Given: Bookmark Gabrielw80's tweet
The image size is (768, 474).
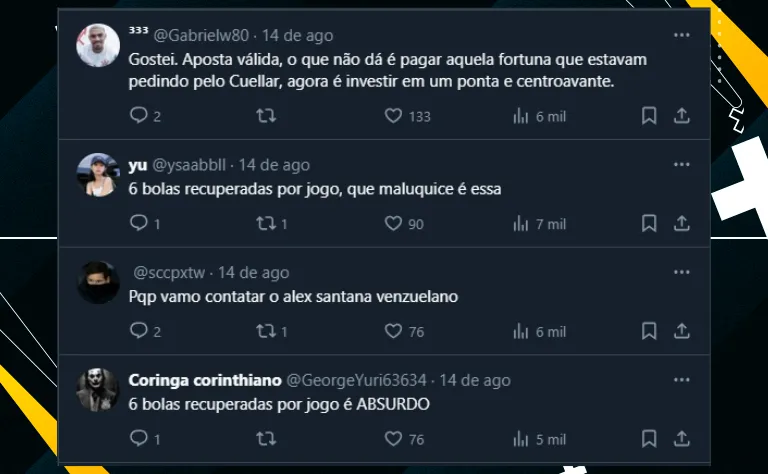Looking at the screenshot, I should click(x=649, y=116).
